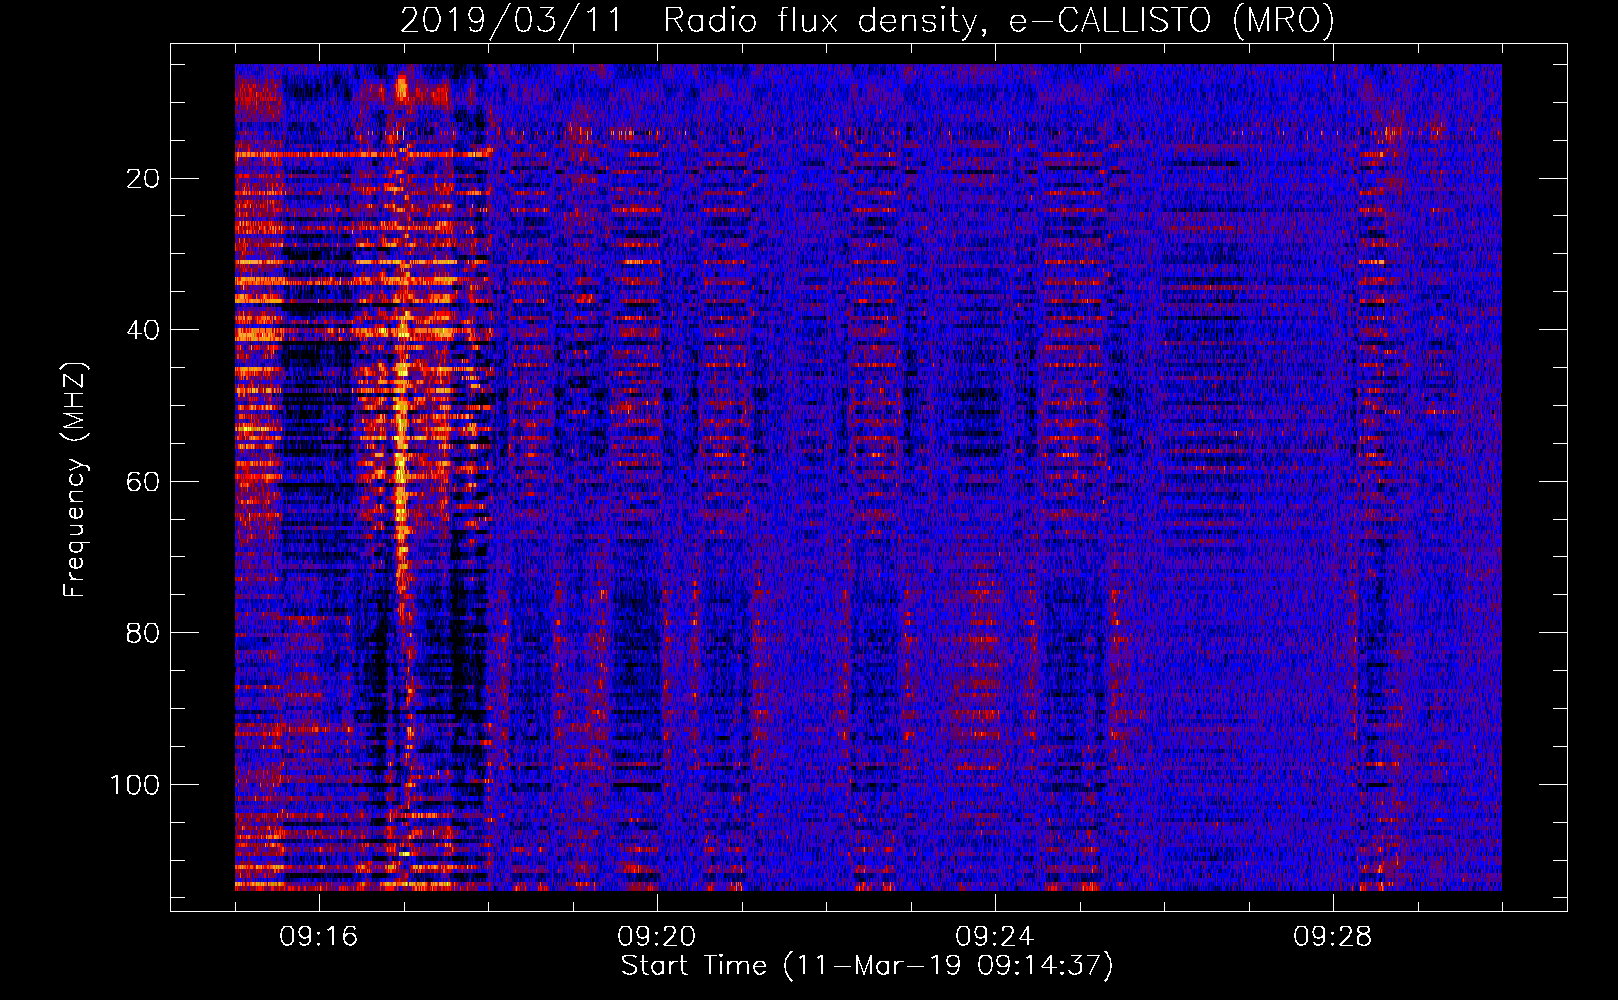
Task: Click the 09:28 time tick label
Action: [x=1333, y=937]
